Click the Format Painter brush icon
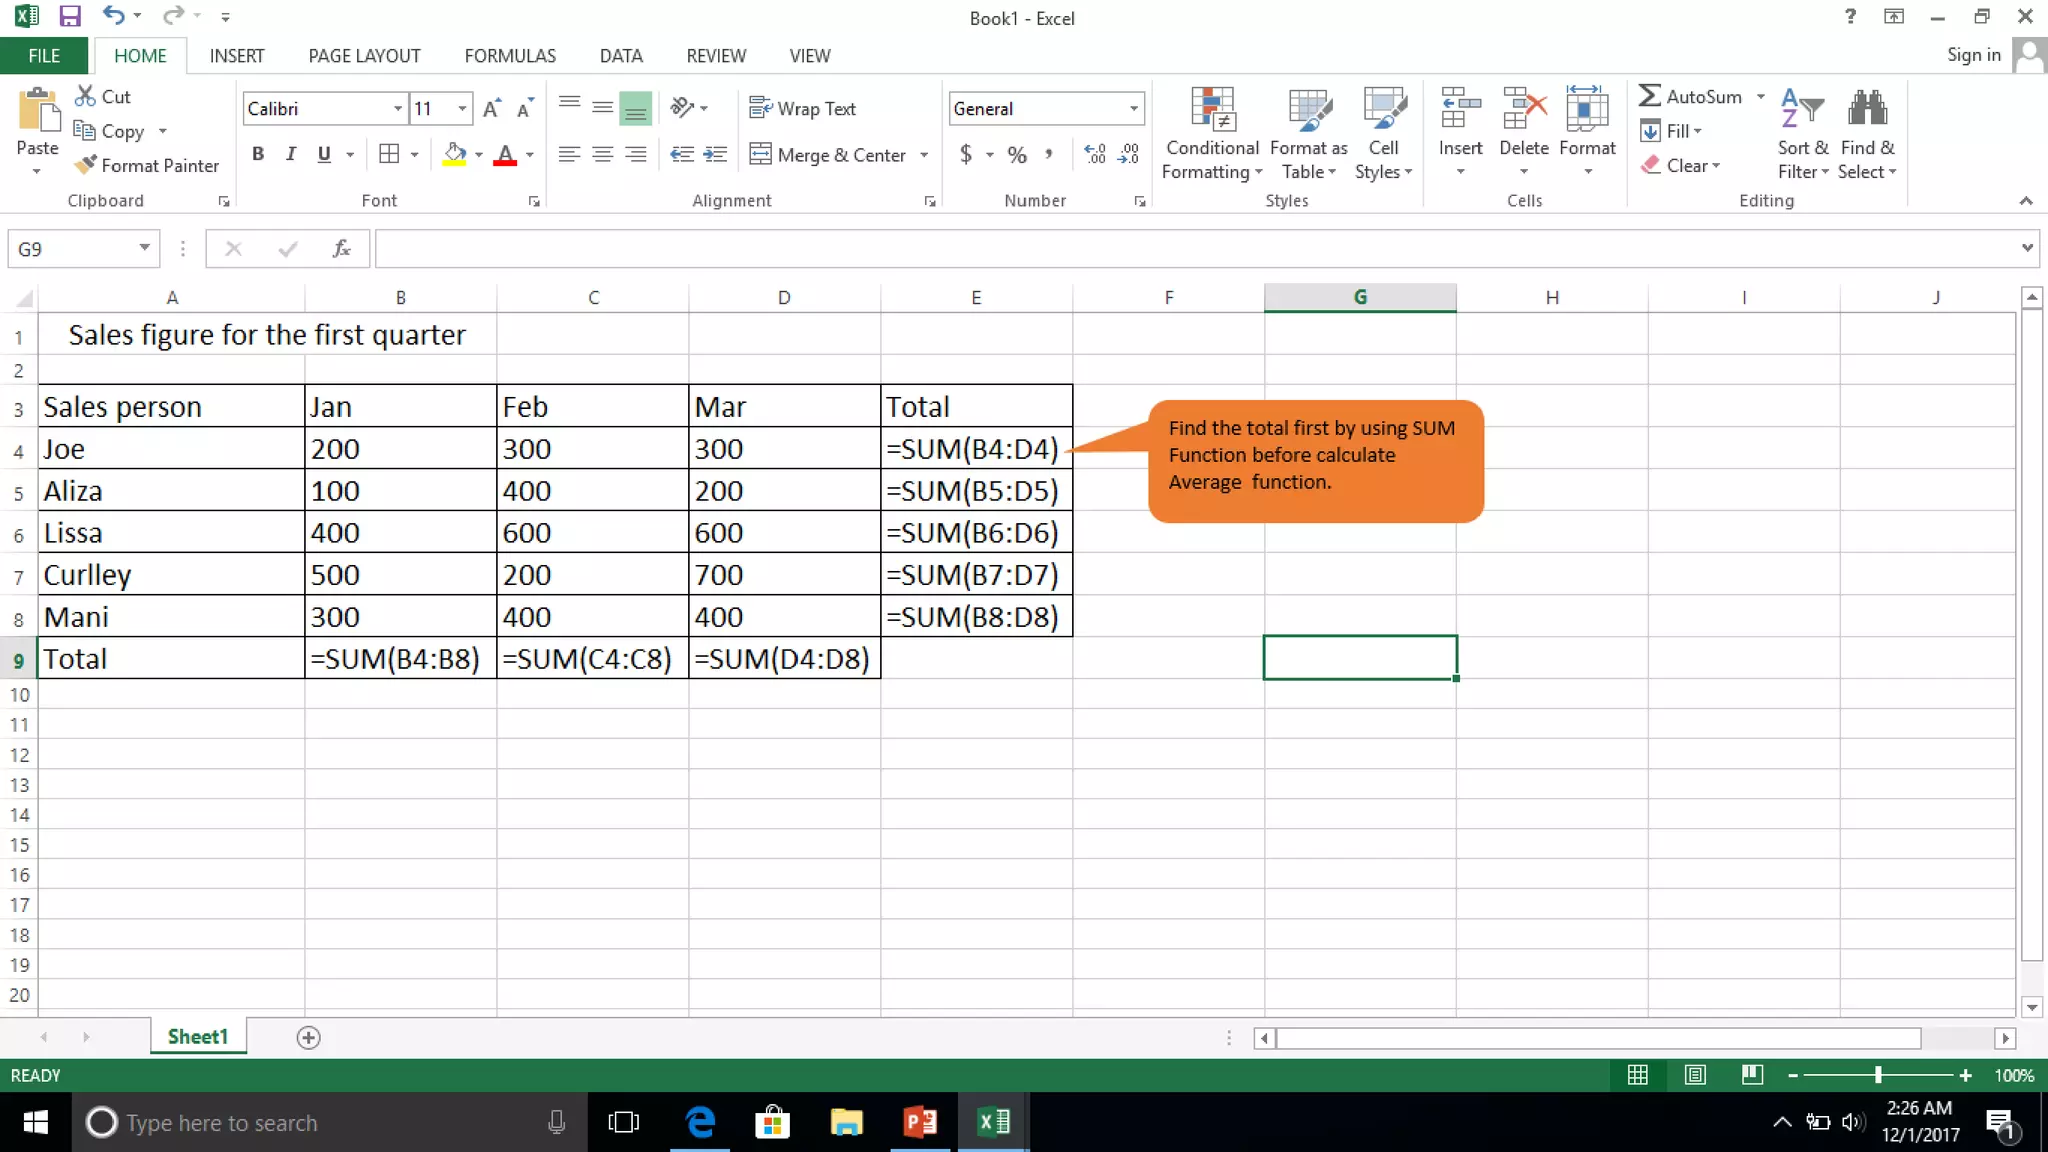2048x1152 pixels. click(86, 165)
